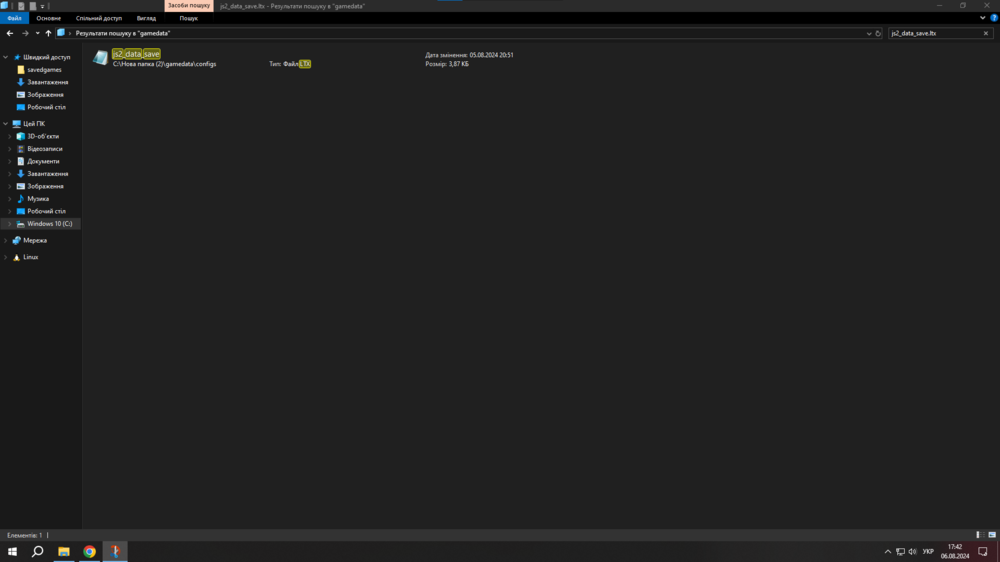Expand the ribbon with the chevron

[x=982, y=18]
